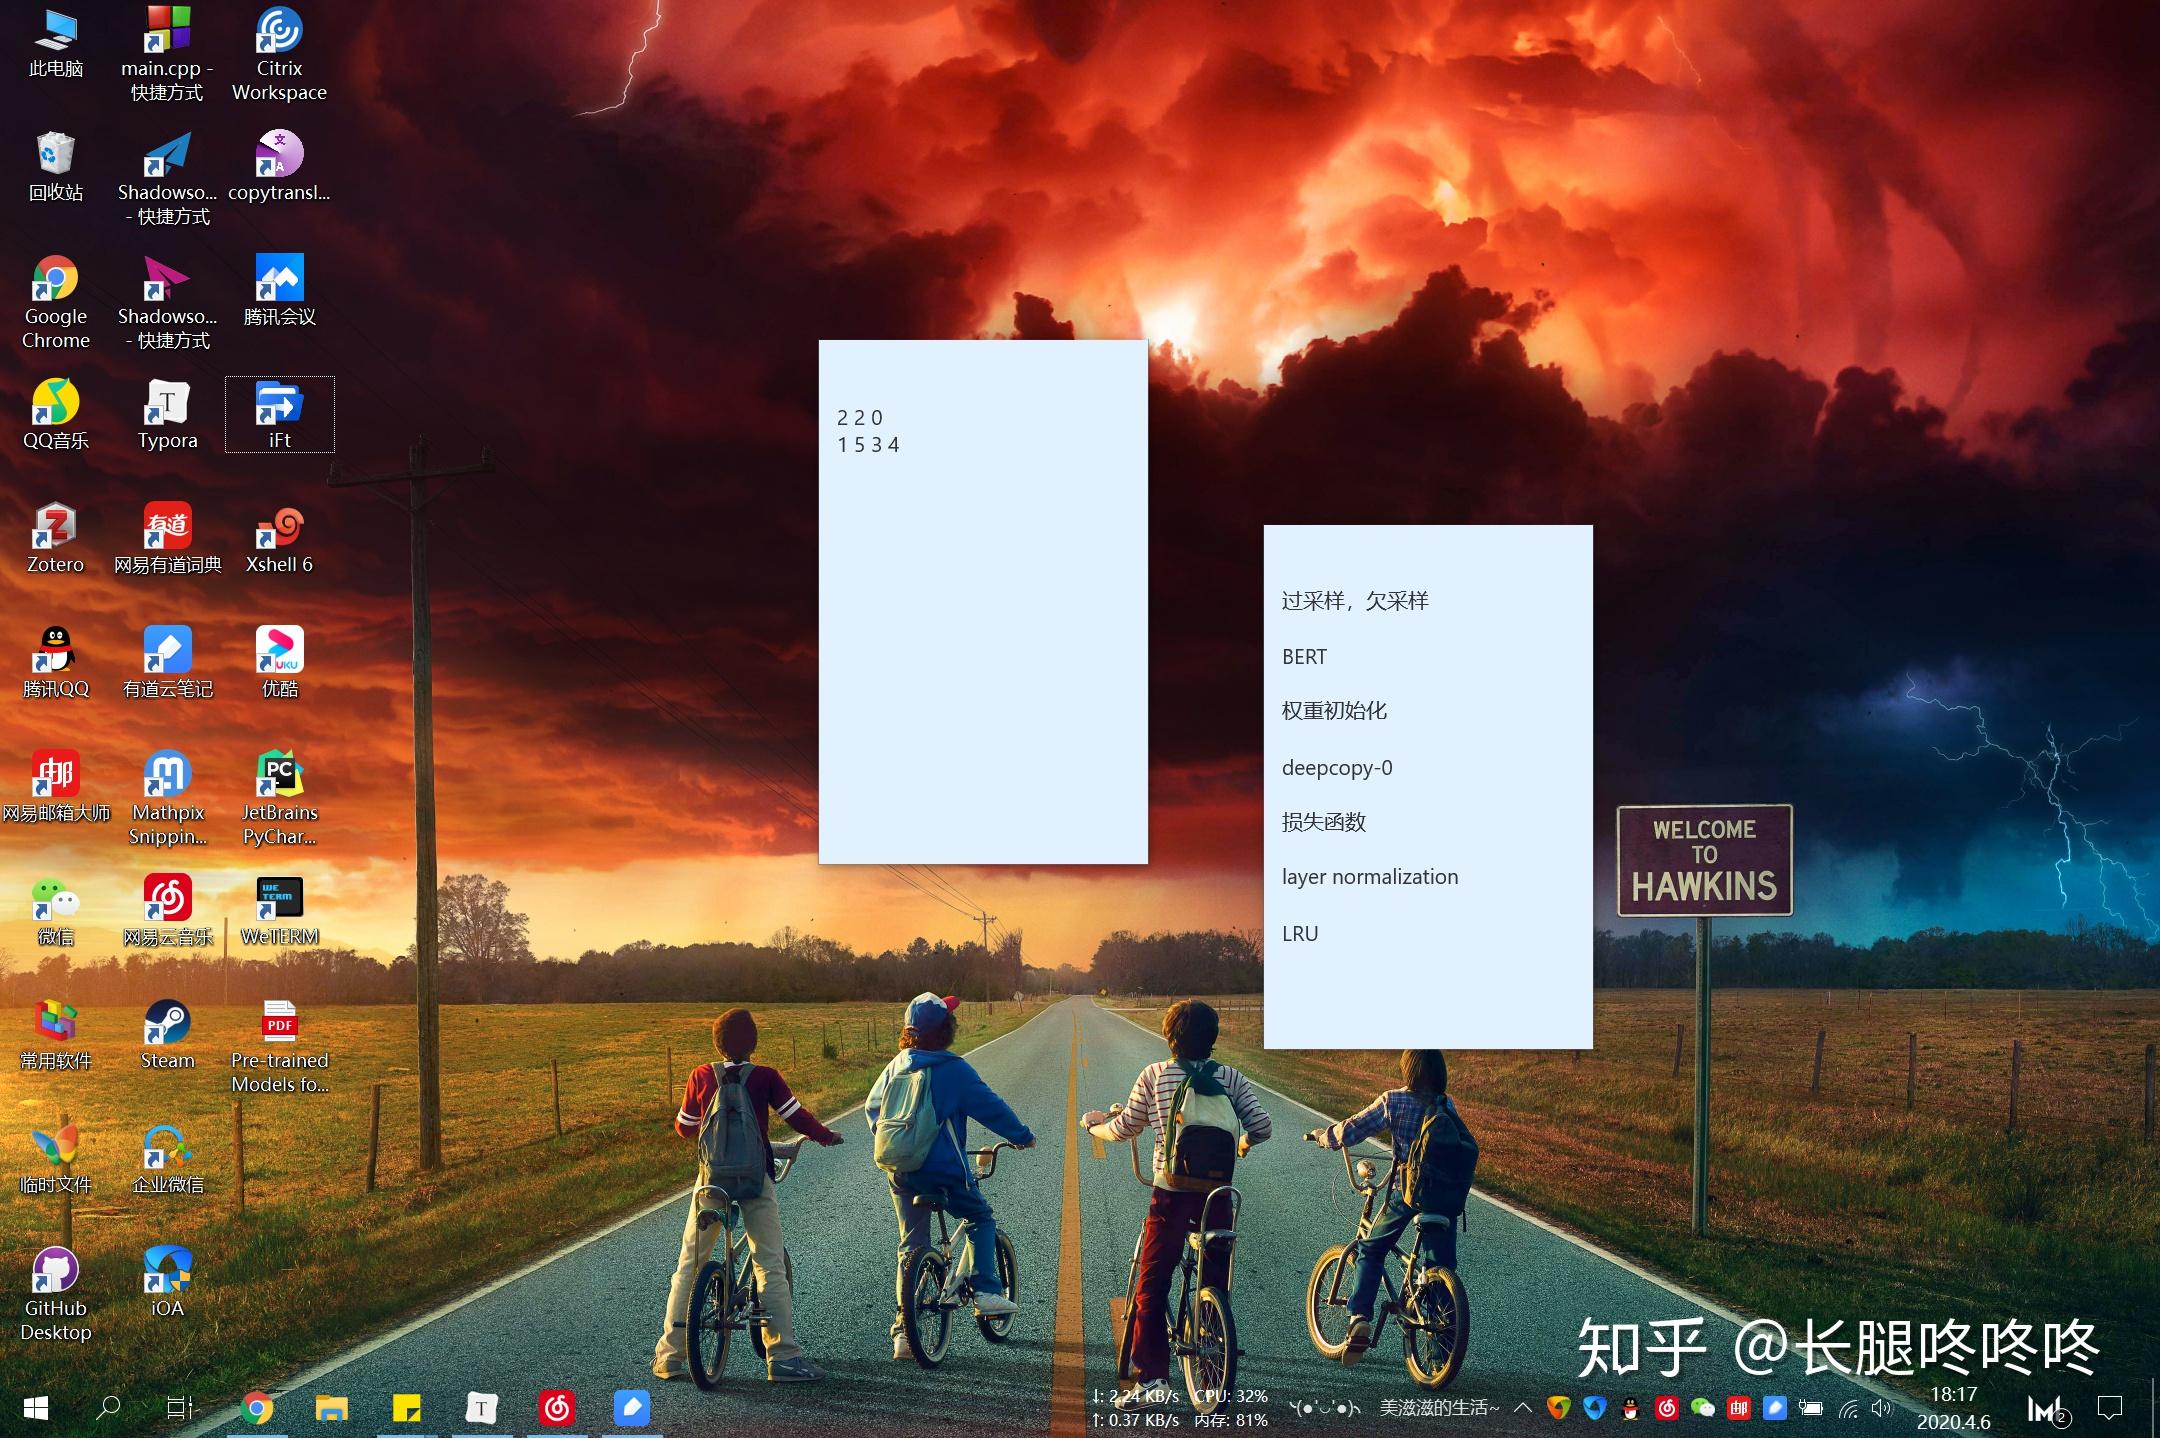The height and width of the screenshot is (1438, 2160).
Task: Open 有道云笔记 desktop shortcut
Action: [167, 663]
